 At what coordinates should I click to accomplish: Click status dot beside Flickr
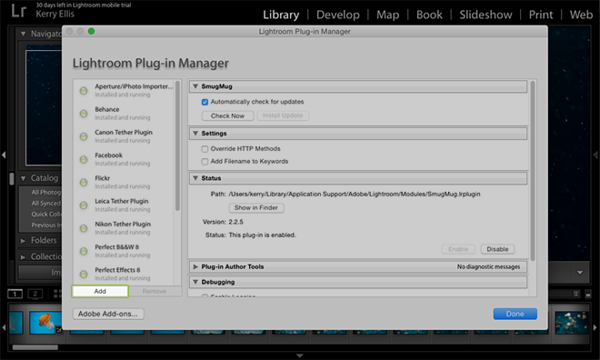(x=83, y=182)
